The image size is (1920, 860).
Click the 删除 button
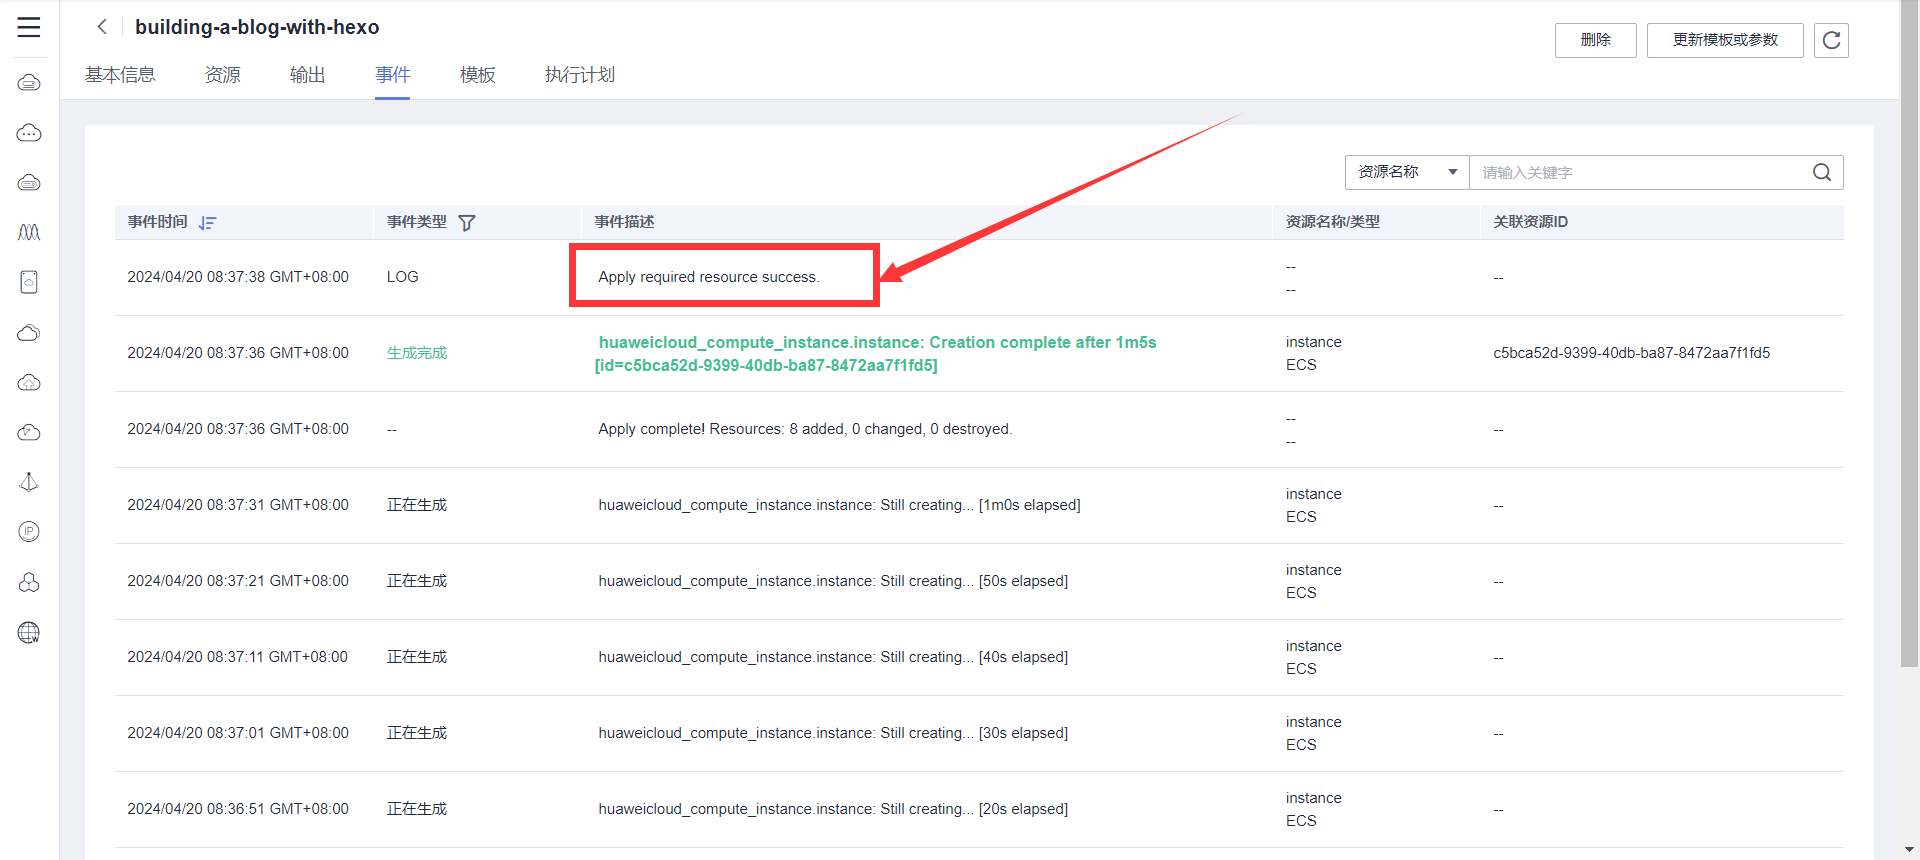(x=1595, y=40)
